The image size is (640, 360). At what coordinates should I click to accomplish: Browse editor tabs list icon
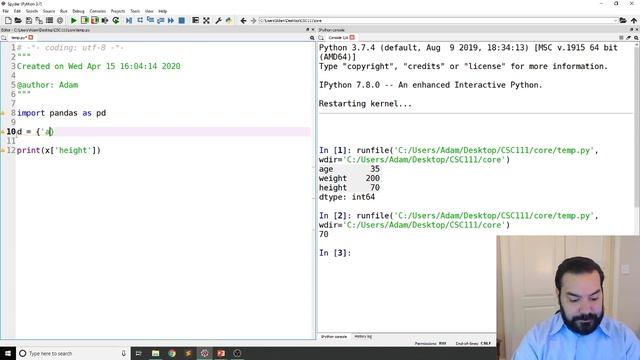[x=4, y=38]
